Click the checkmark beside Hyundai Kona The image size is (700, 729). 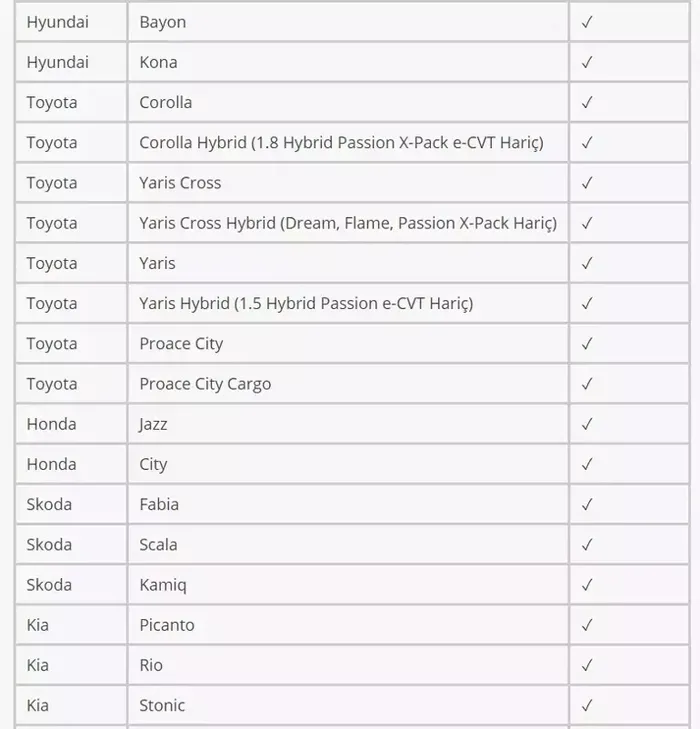point(587,62)
